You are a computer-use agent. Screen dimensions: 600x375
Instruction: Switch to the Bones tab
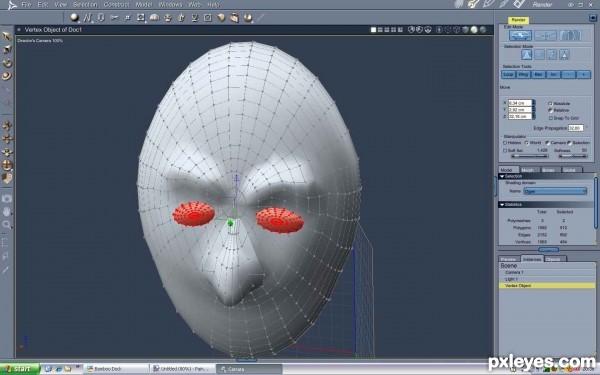549,170
